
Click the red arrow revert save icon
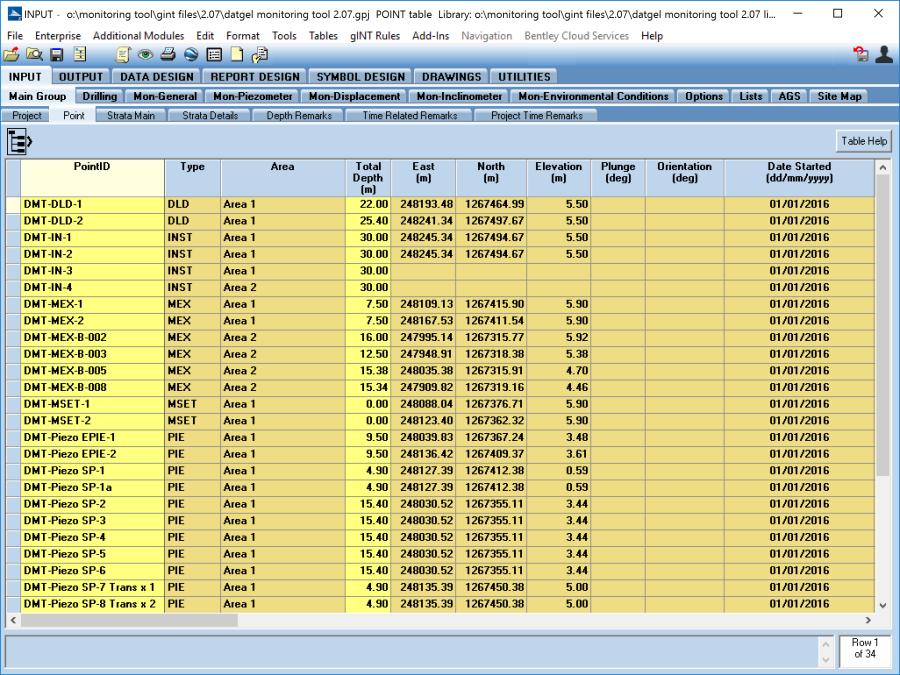tap(860, 55)
